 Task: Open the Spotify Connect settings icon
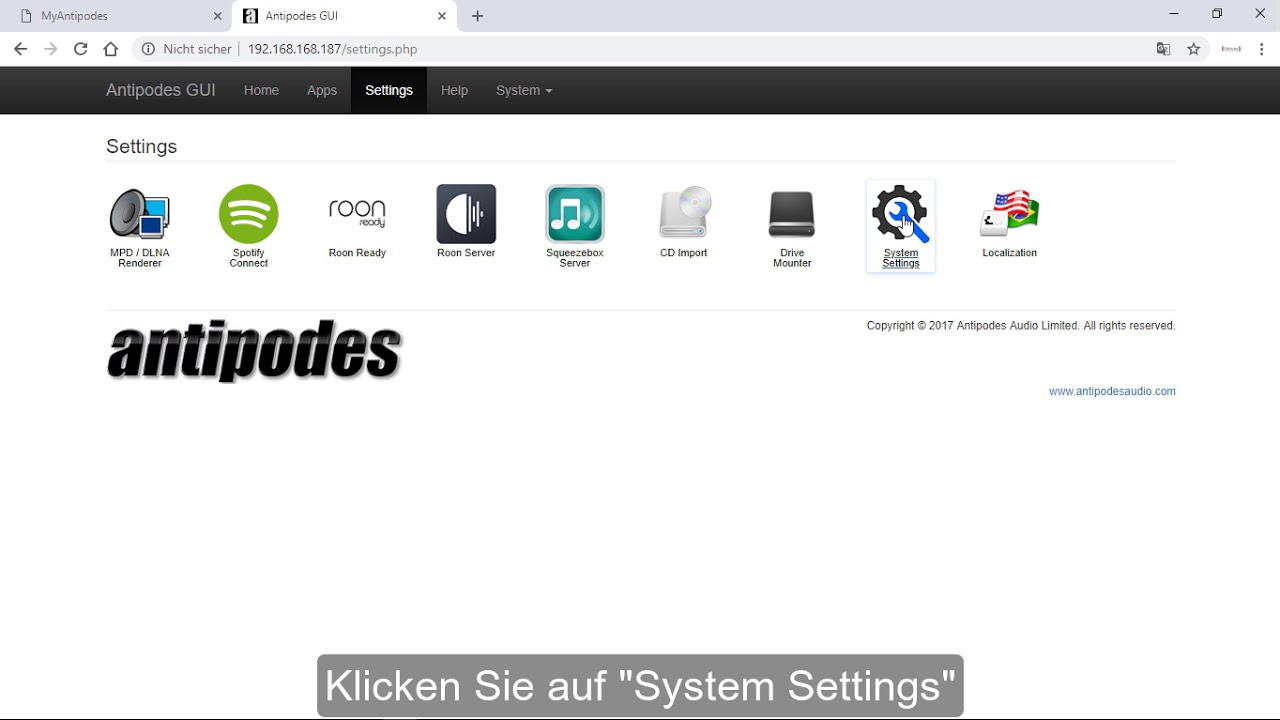coord(249,214)
